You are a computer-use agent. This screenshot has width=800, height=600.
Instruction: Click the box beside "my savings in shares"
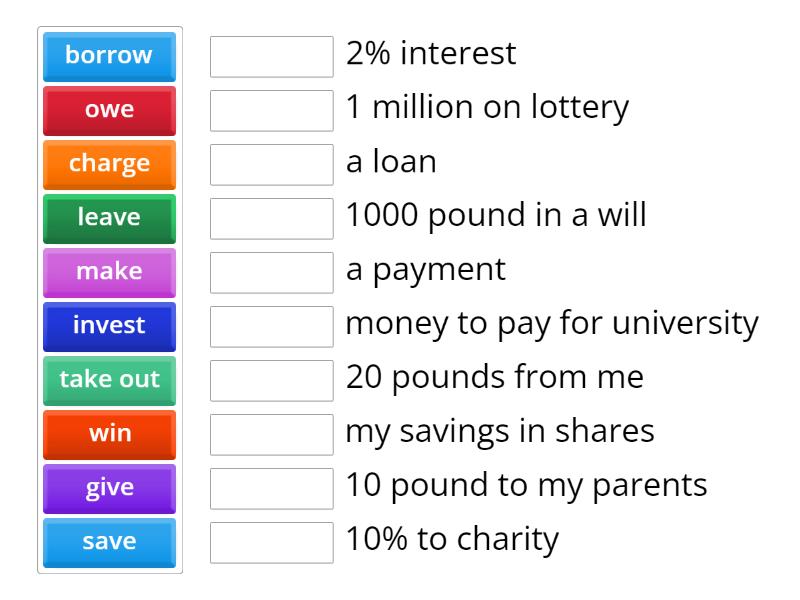pyautogui.click(x=271, y=434)
